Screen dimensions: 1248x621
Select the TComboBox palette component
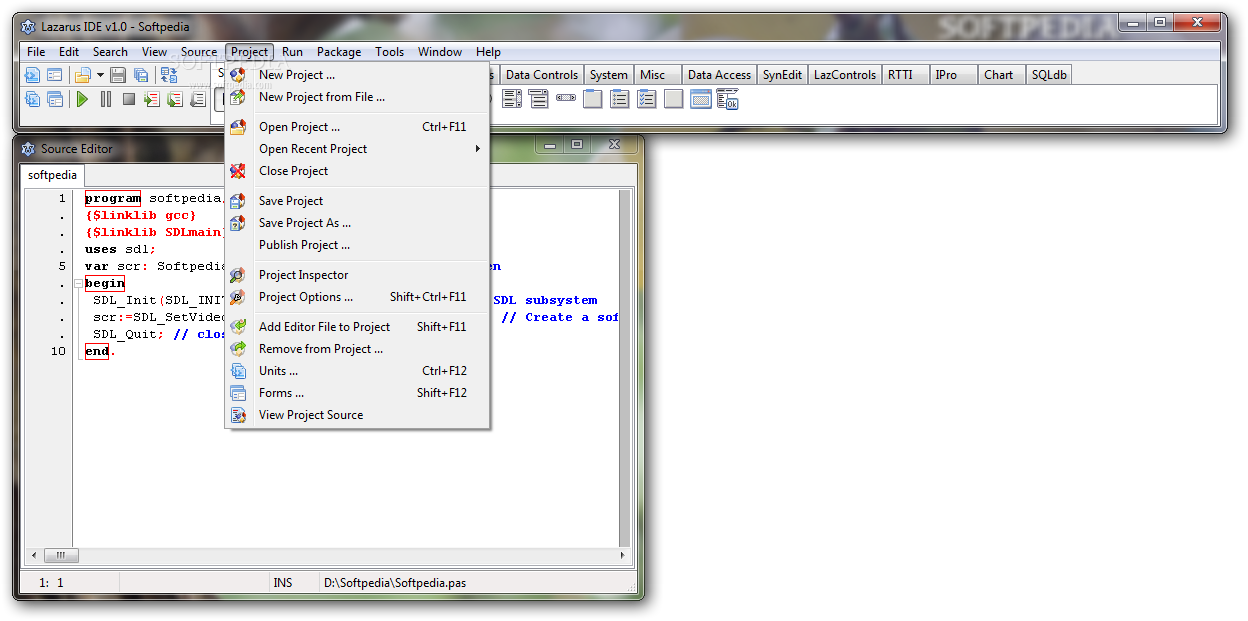pos(539,99)
